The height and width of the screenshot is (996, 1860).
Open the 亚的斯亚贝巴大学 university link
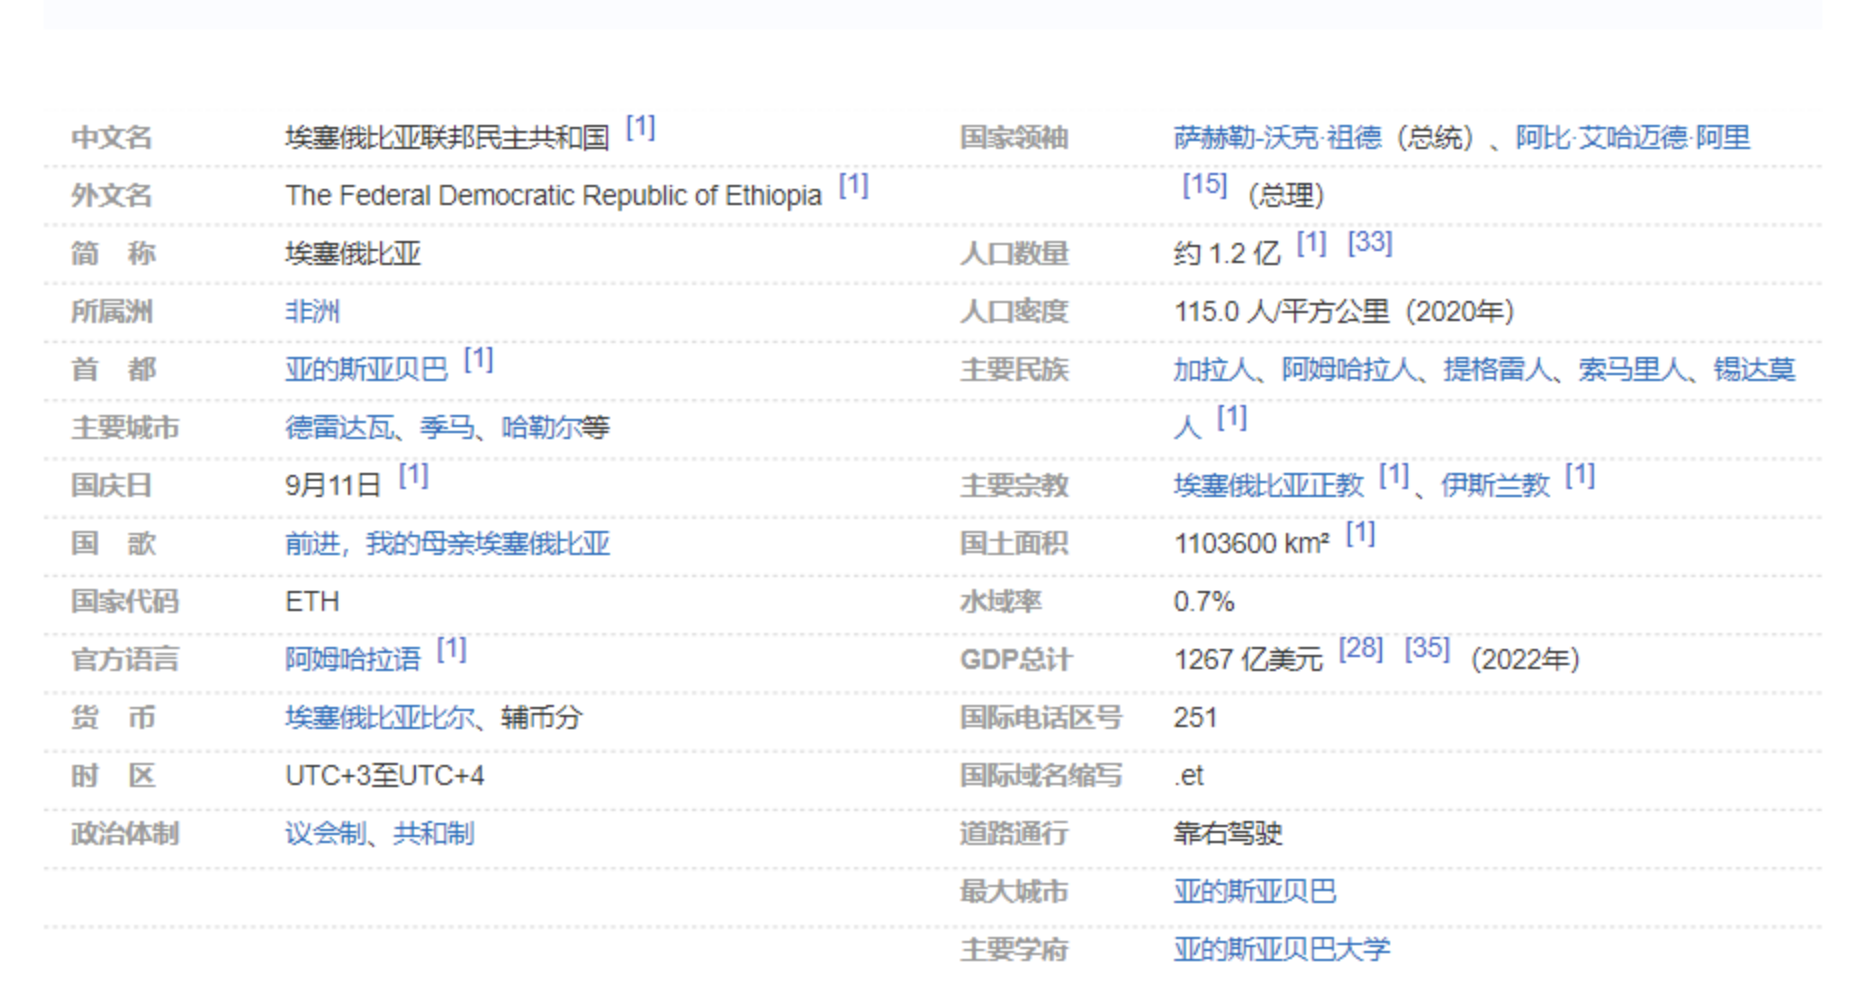(x=1282, y=950)
